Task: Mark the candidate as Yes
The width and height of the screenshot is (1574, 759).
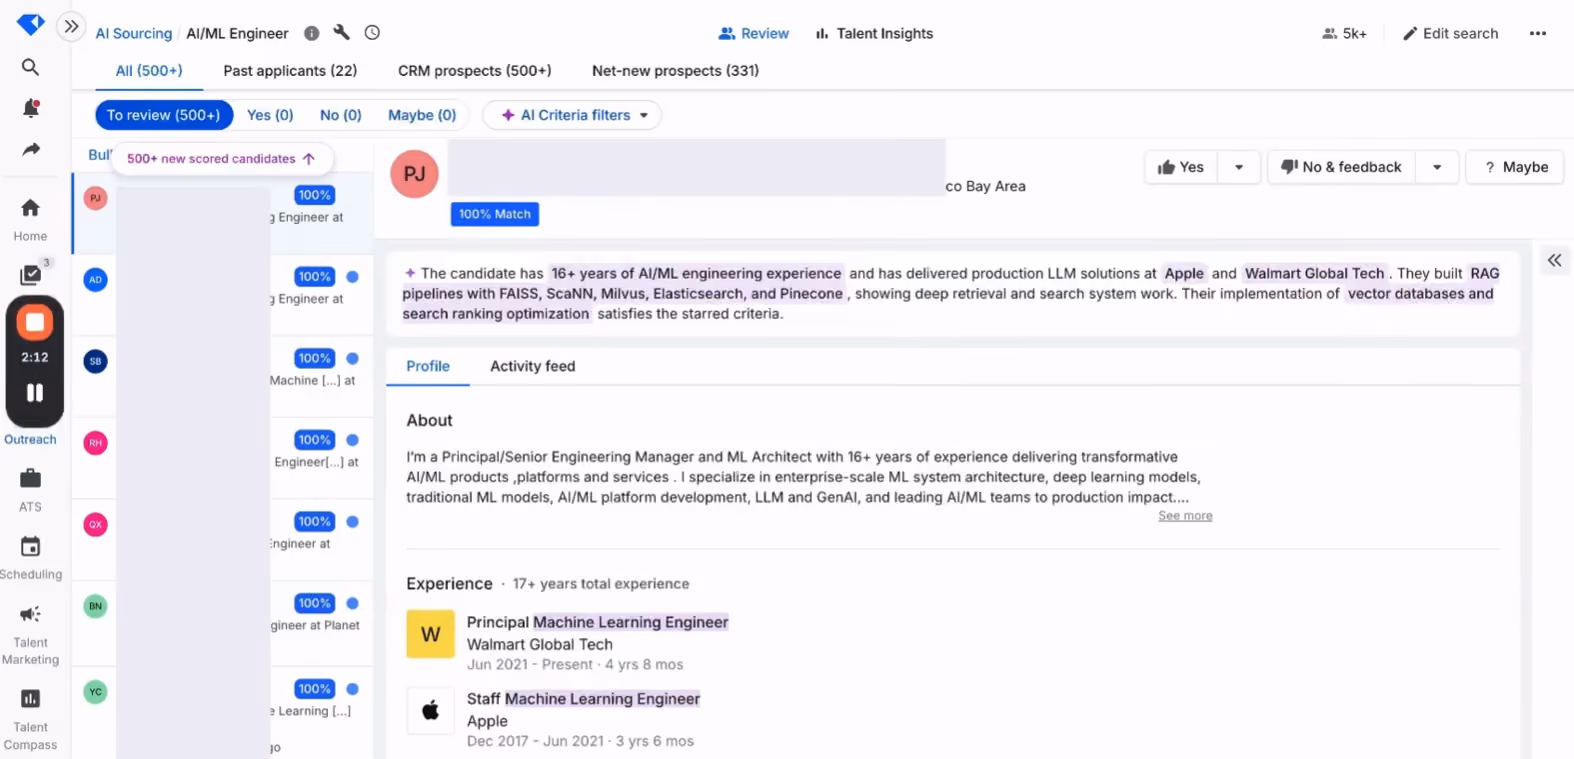Action: point(1181,167)
